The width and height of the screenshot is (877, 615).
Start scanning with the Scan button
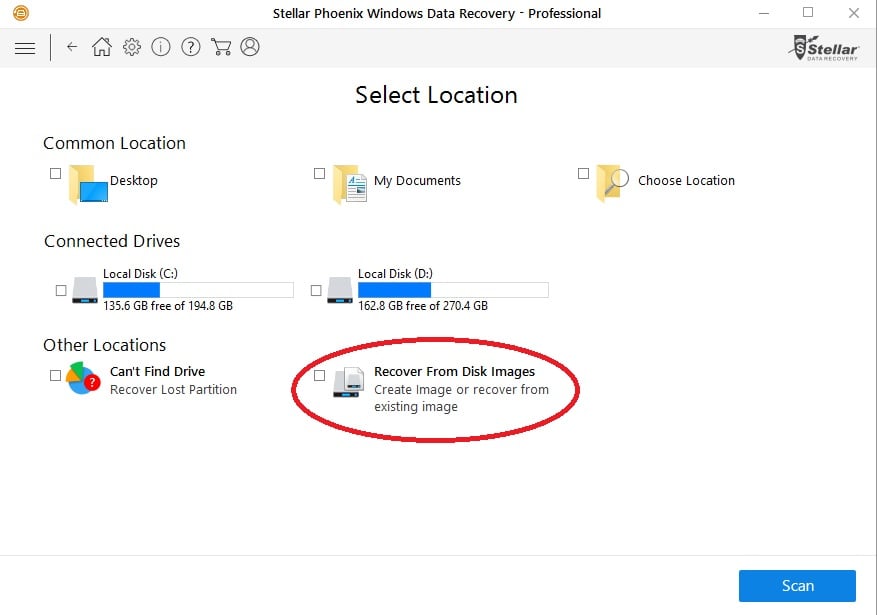[x=797, y=586]
